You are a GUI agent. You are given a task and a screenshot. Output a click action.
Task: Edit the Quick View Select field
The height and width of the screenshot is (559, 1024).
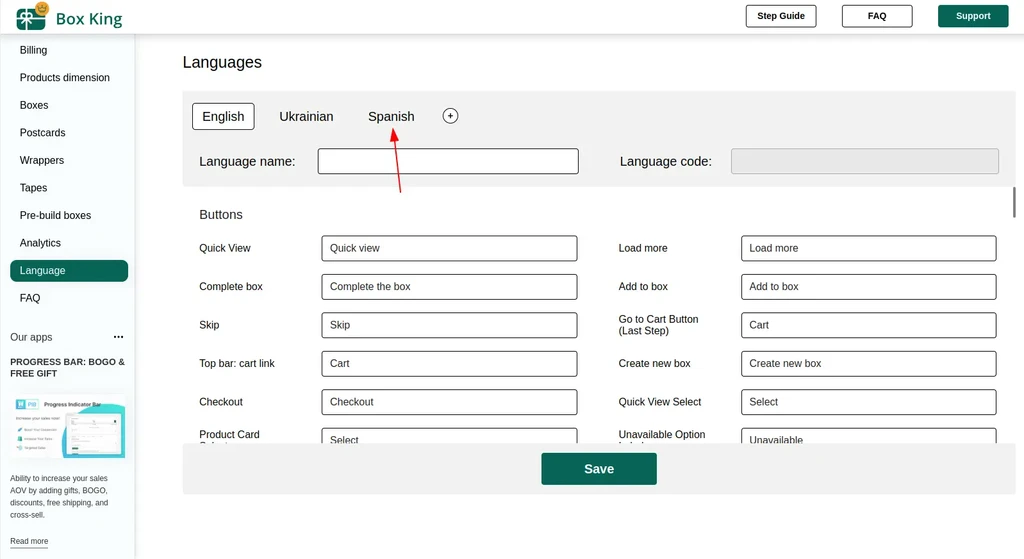tap(869, 402)
